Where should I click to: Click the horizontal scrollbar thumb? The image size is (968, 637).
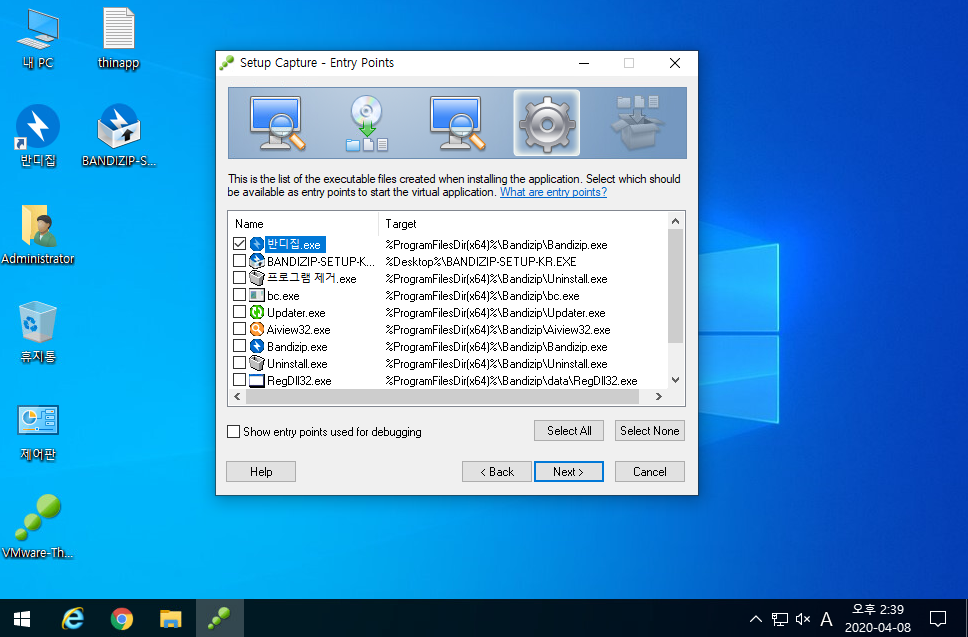point(442,396)
